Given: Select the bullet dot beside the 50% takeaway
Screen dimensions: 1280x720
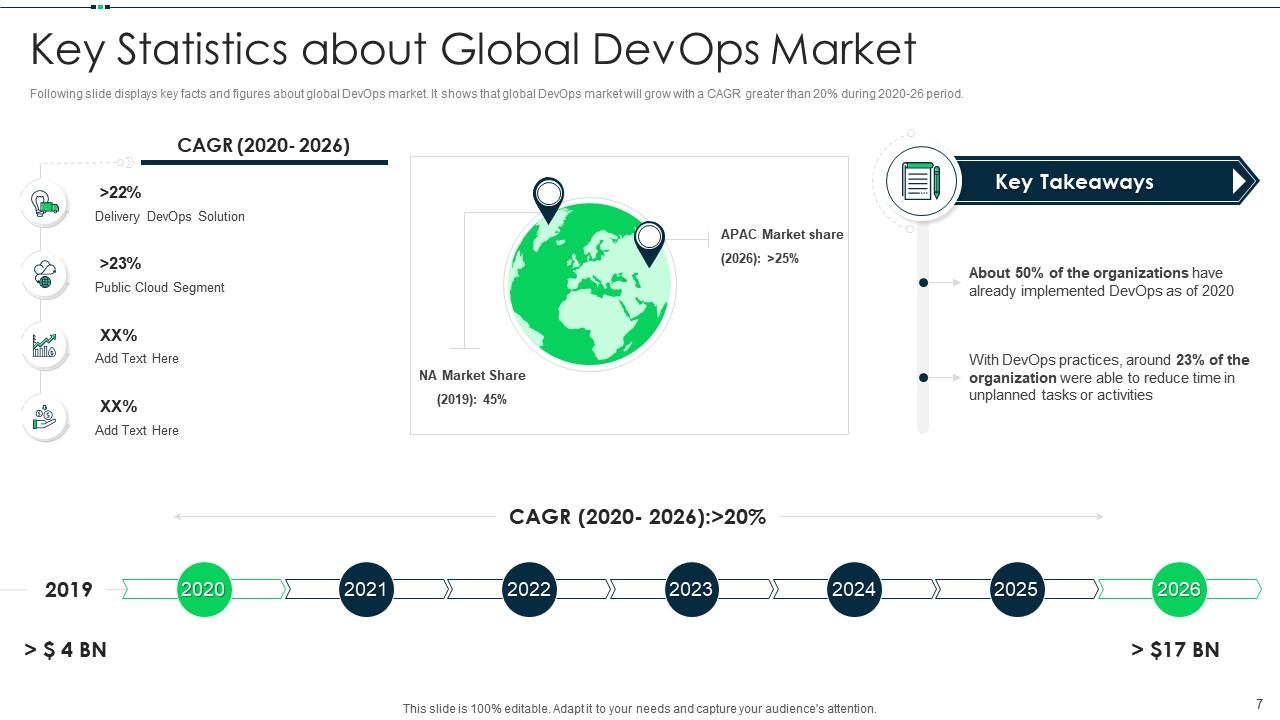Looking at the screenshot, I should (923, 282).
